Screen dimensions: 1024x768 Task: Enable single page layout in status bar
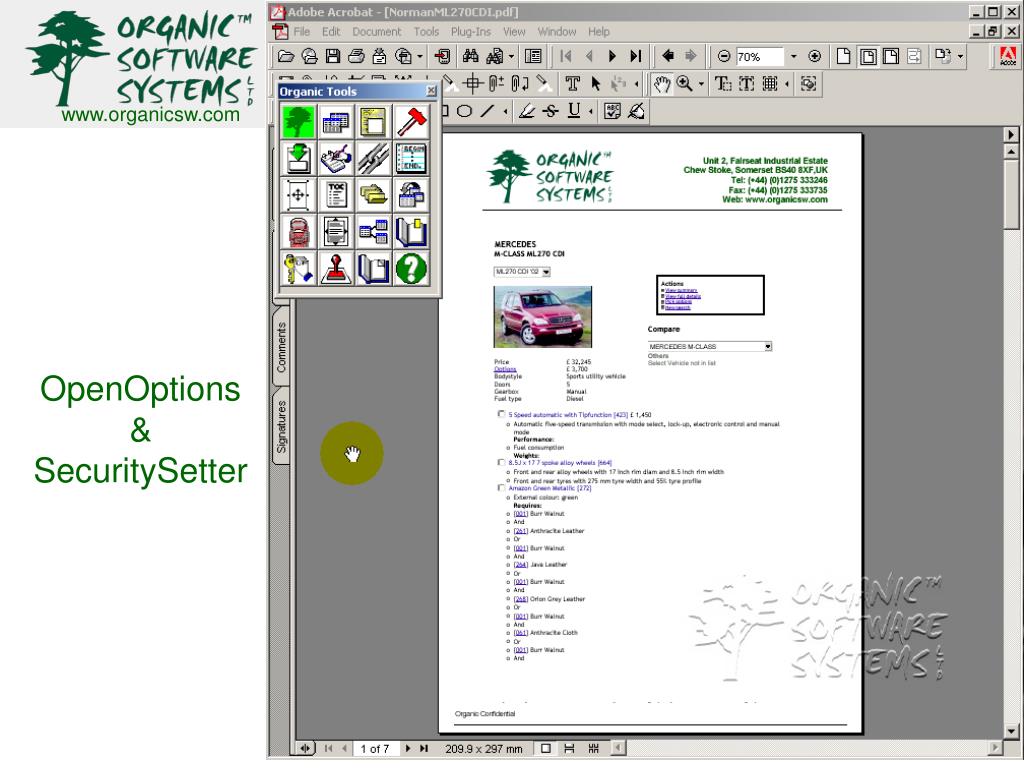click(545, 748)
